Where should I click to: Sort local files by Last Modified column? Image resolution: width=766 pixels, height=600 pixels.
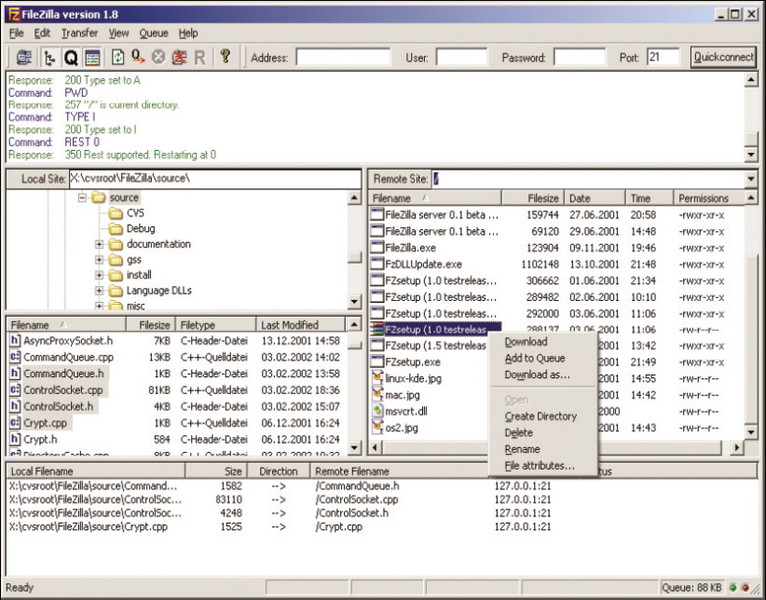tap(300, 325)
